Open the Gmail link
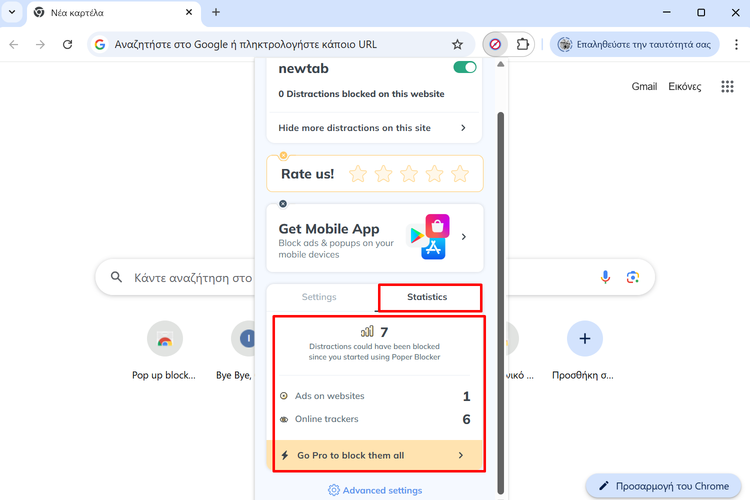The image size is (750, 500). coord(644,87)
